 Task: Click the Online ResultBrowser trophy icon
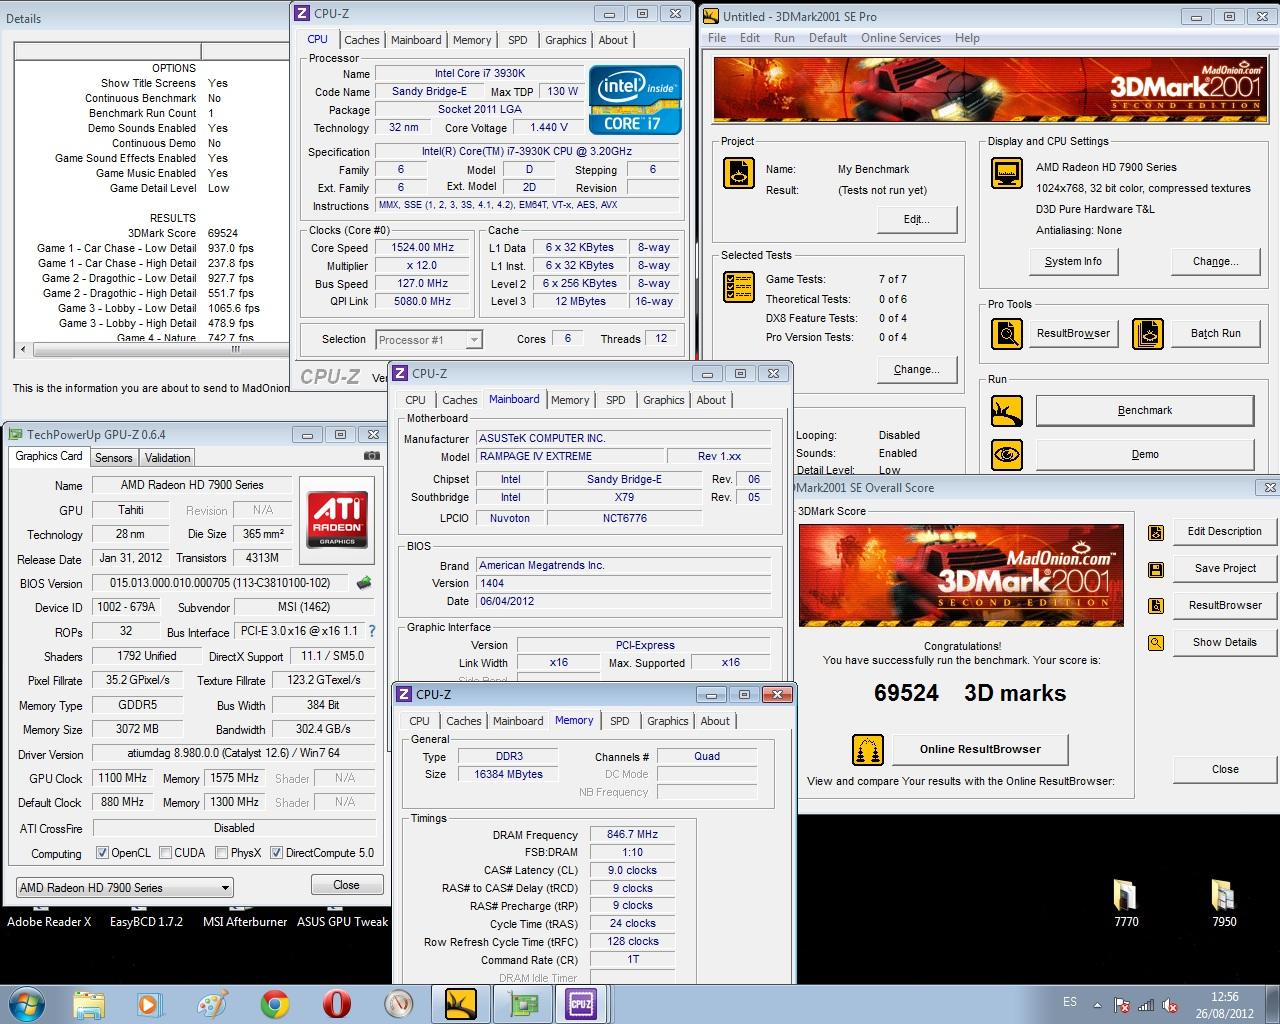click(868, 749)
